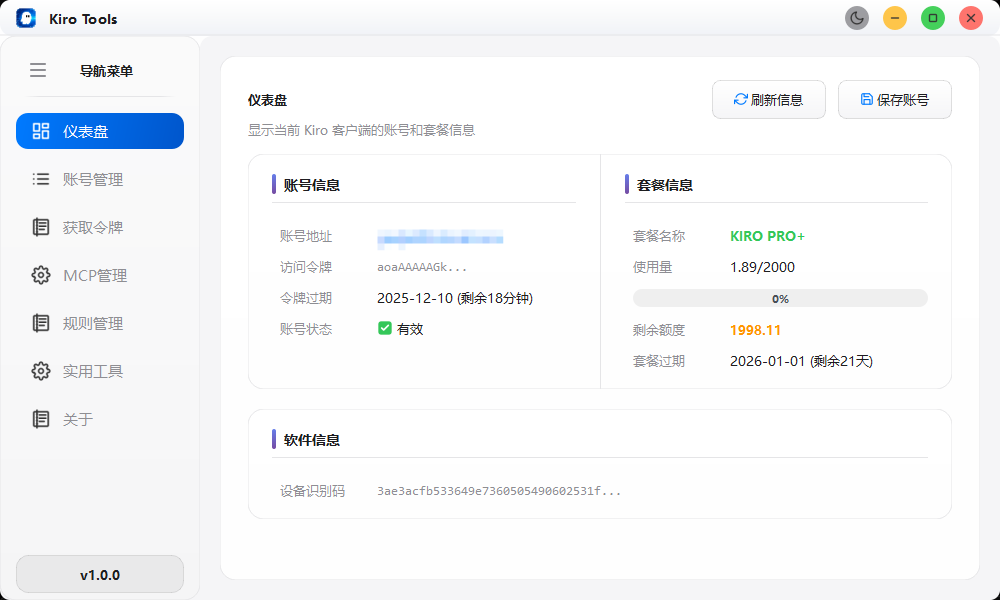The height and width of the screenshot is (600, 1000).
Task: Expand the 套餐信息 panel header
Action: 668,184
